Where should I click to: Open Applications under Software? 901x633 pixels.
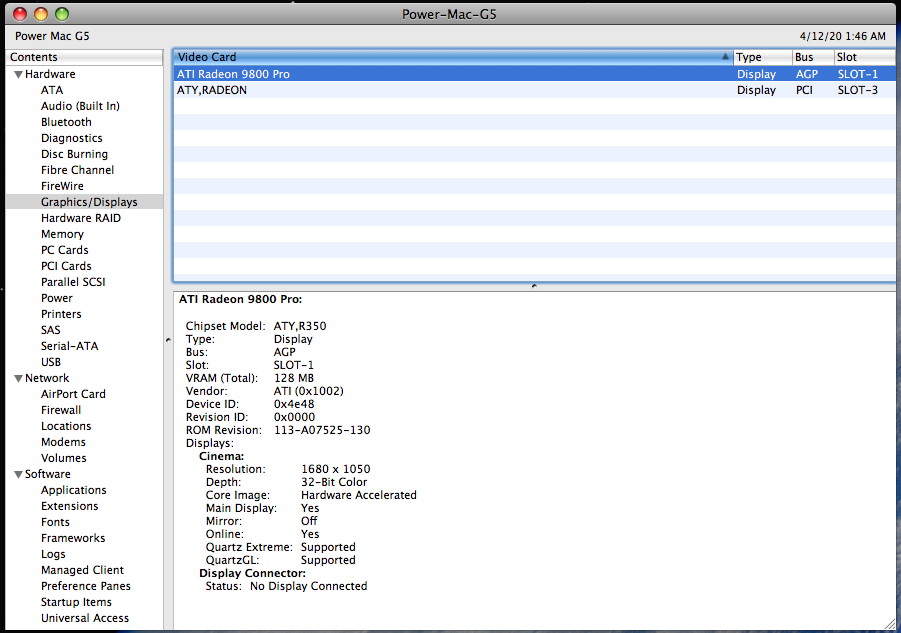(74, 490)
